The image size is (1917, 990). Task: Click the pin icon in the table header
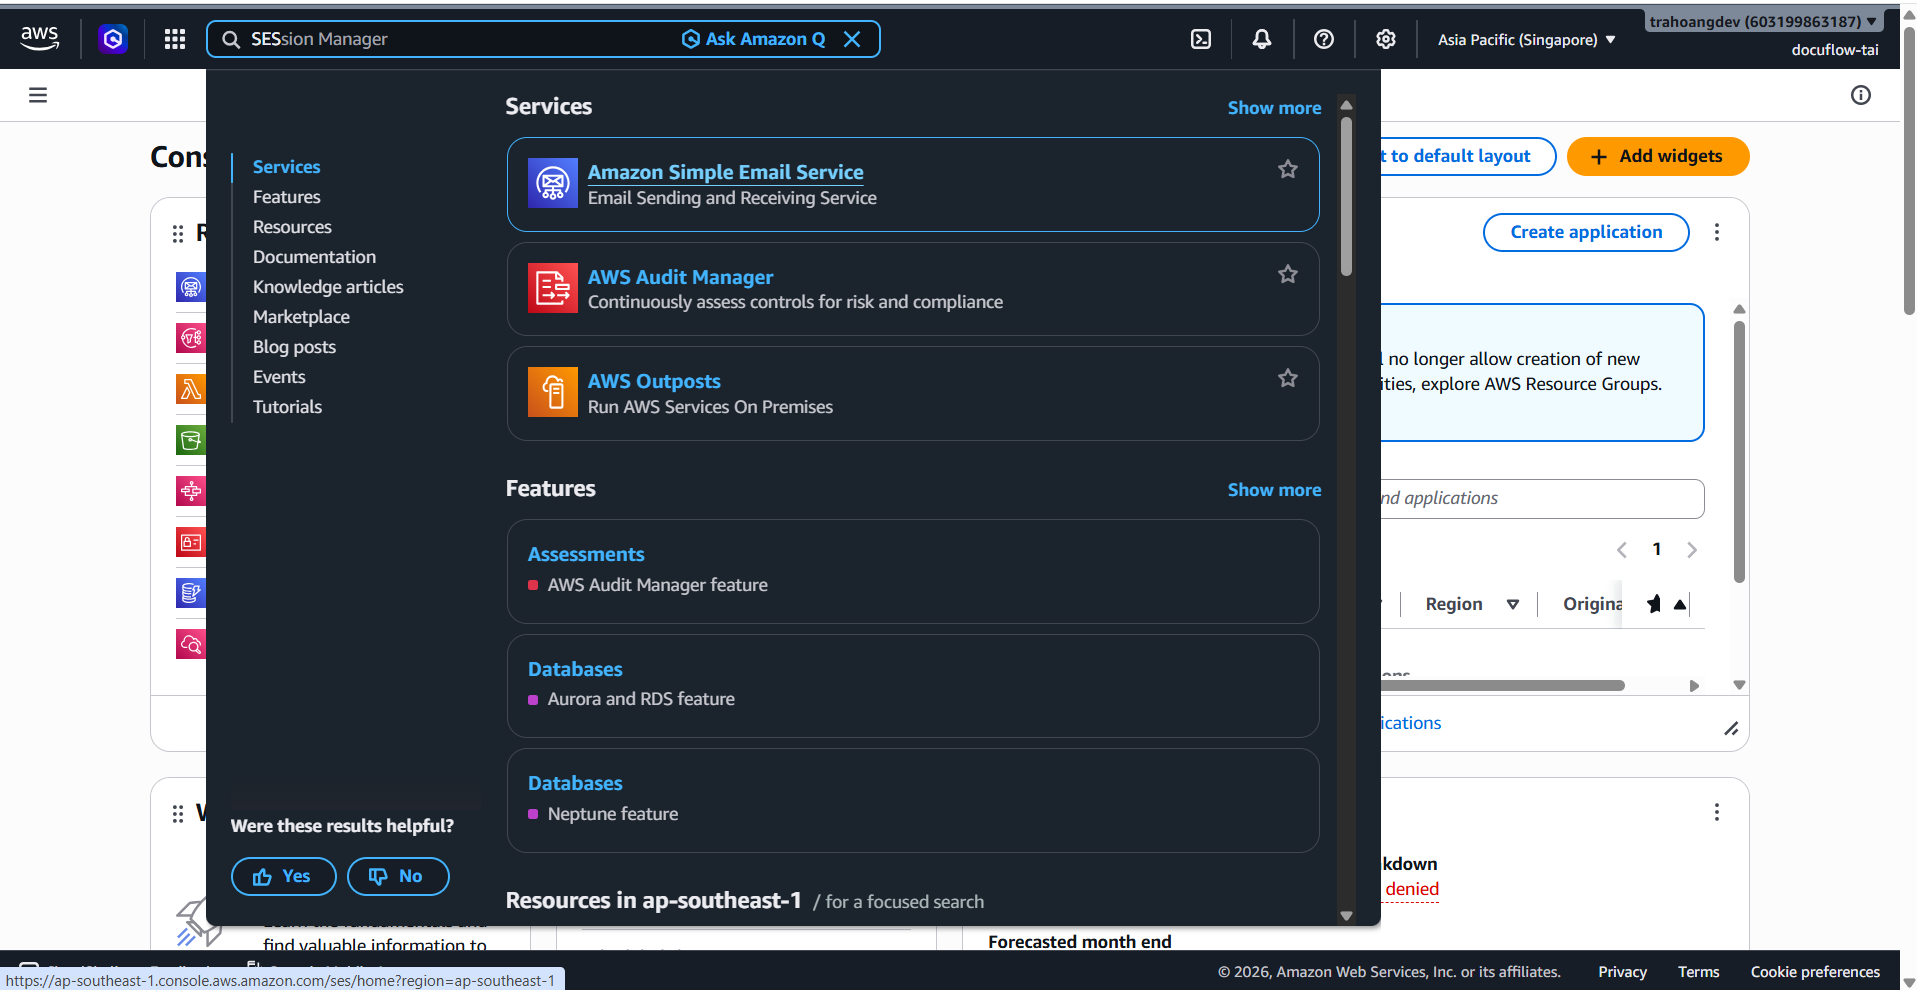point(1654,603)
